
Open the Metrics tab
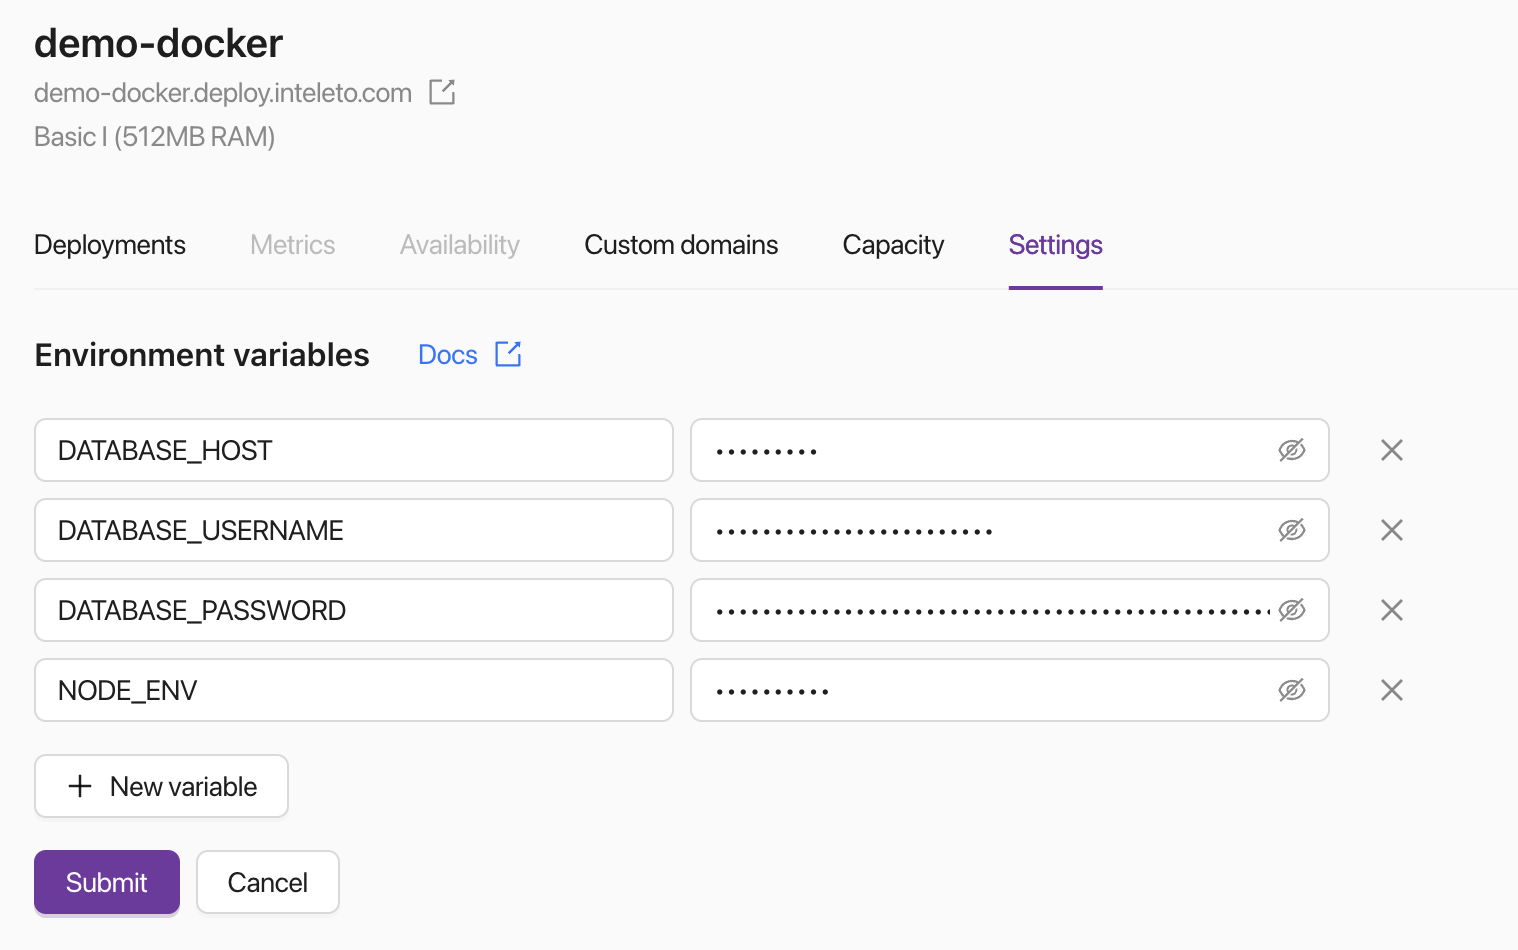coord(292,245)
